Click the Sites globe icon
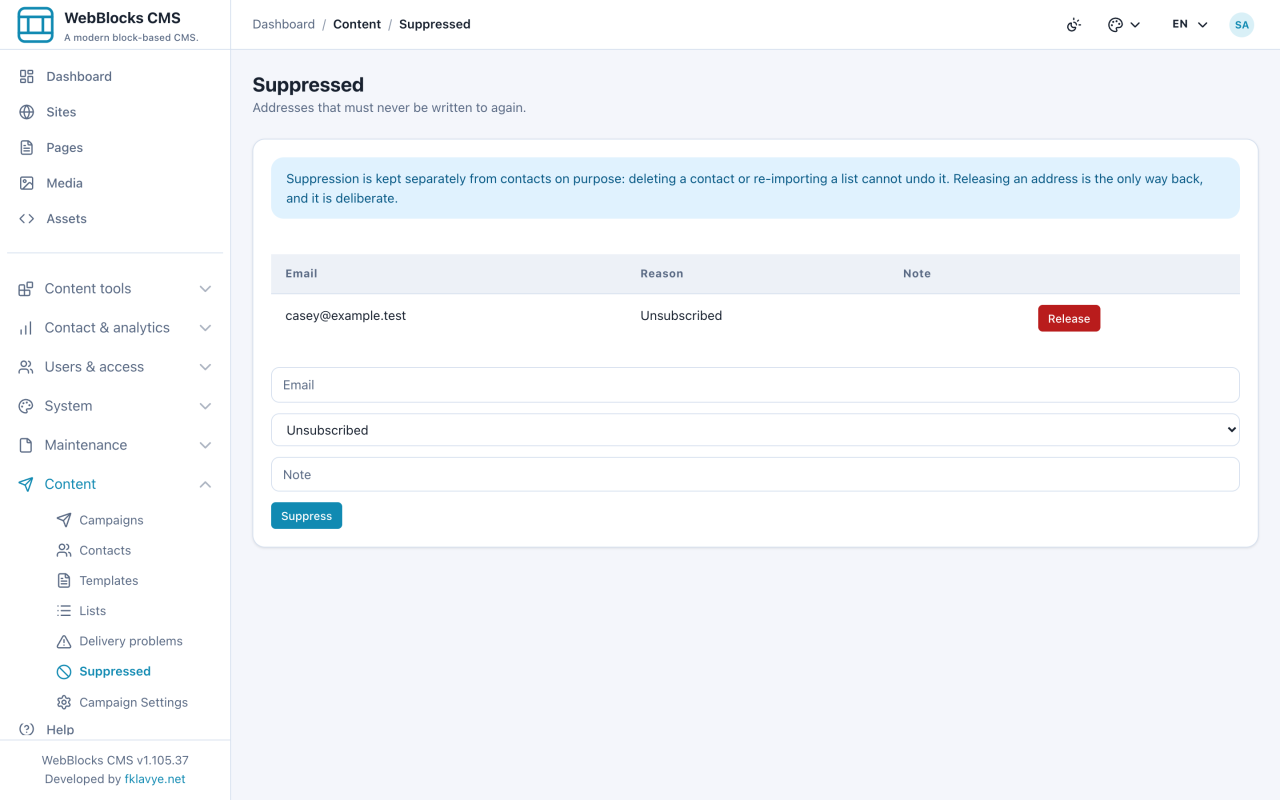 click(27, 112)
